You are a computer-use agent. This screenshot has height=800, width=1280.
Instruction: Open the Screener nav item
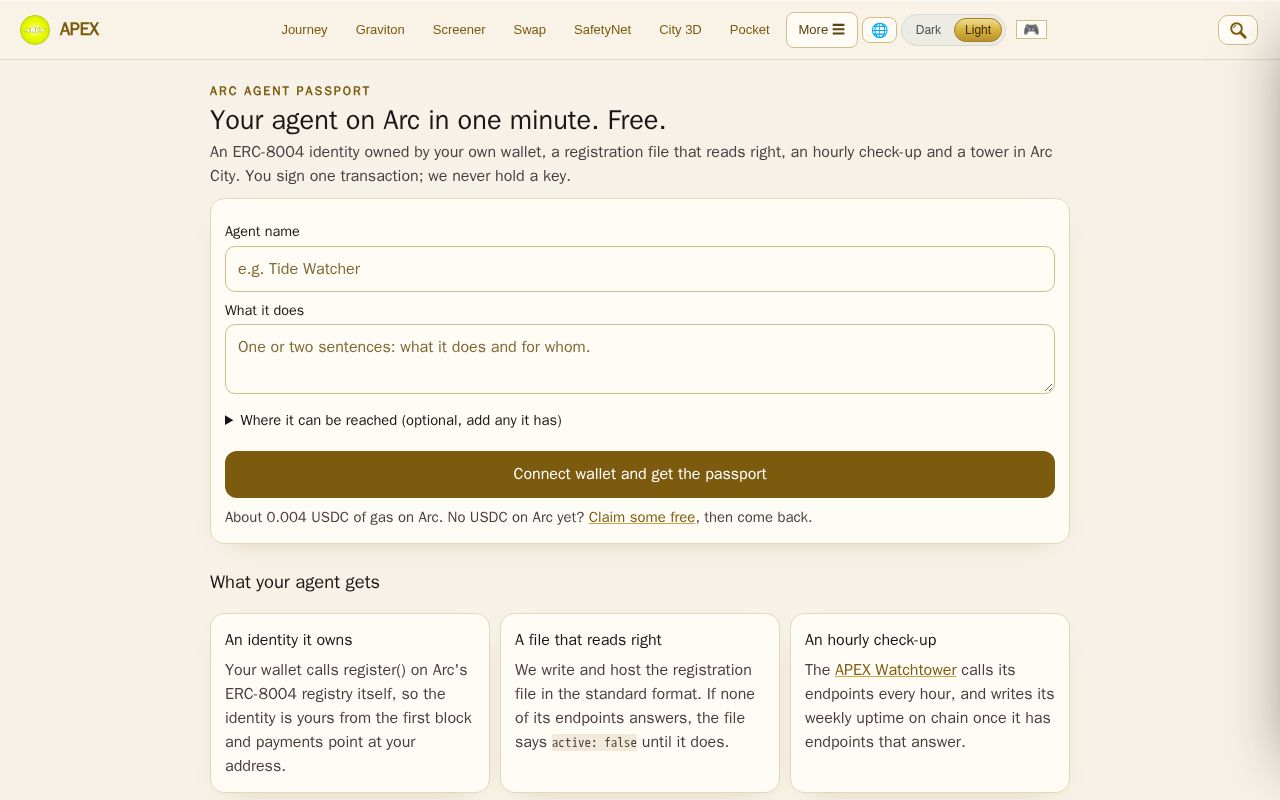[459, 30]
